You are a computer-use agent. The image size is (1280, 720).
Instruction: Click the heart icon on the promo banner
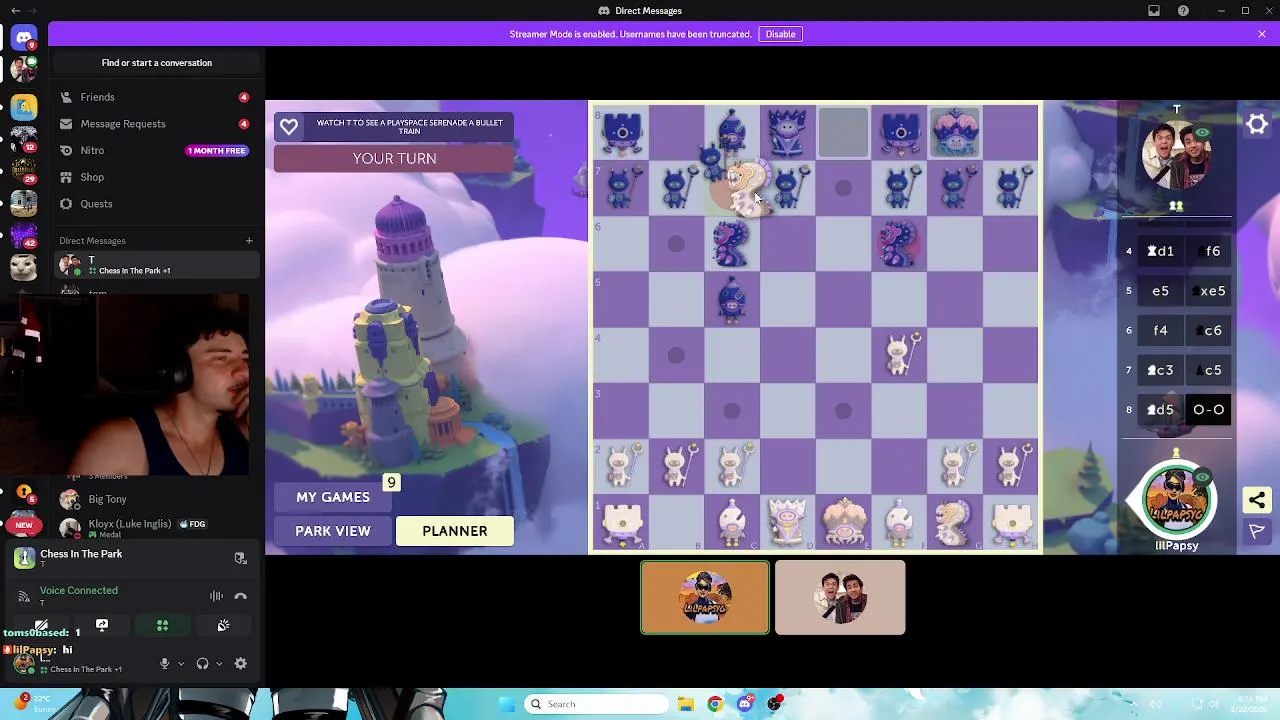point(289,127)
